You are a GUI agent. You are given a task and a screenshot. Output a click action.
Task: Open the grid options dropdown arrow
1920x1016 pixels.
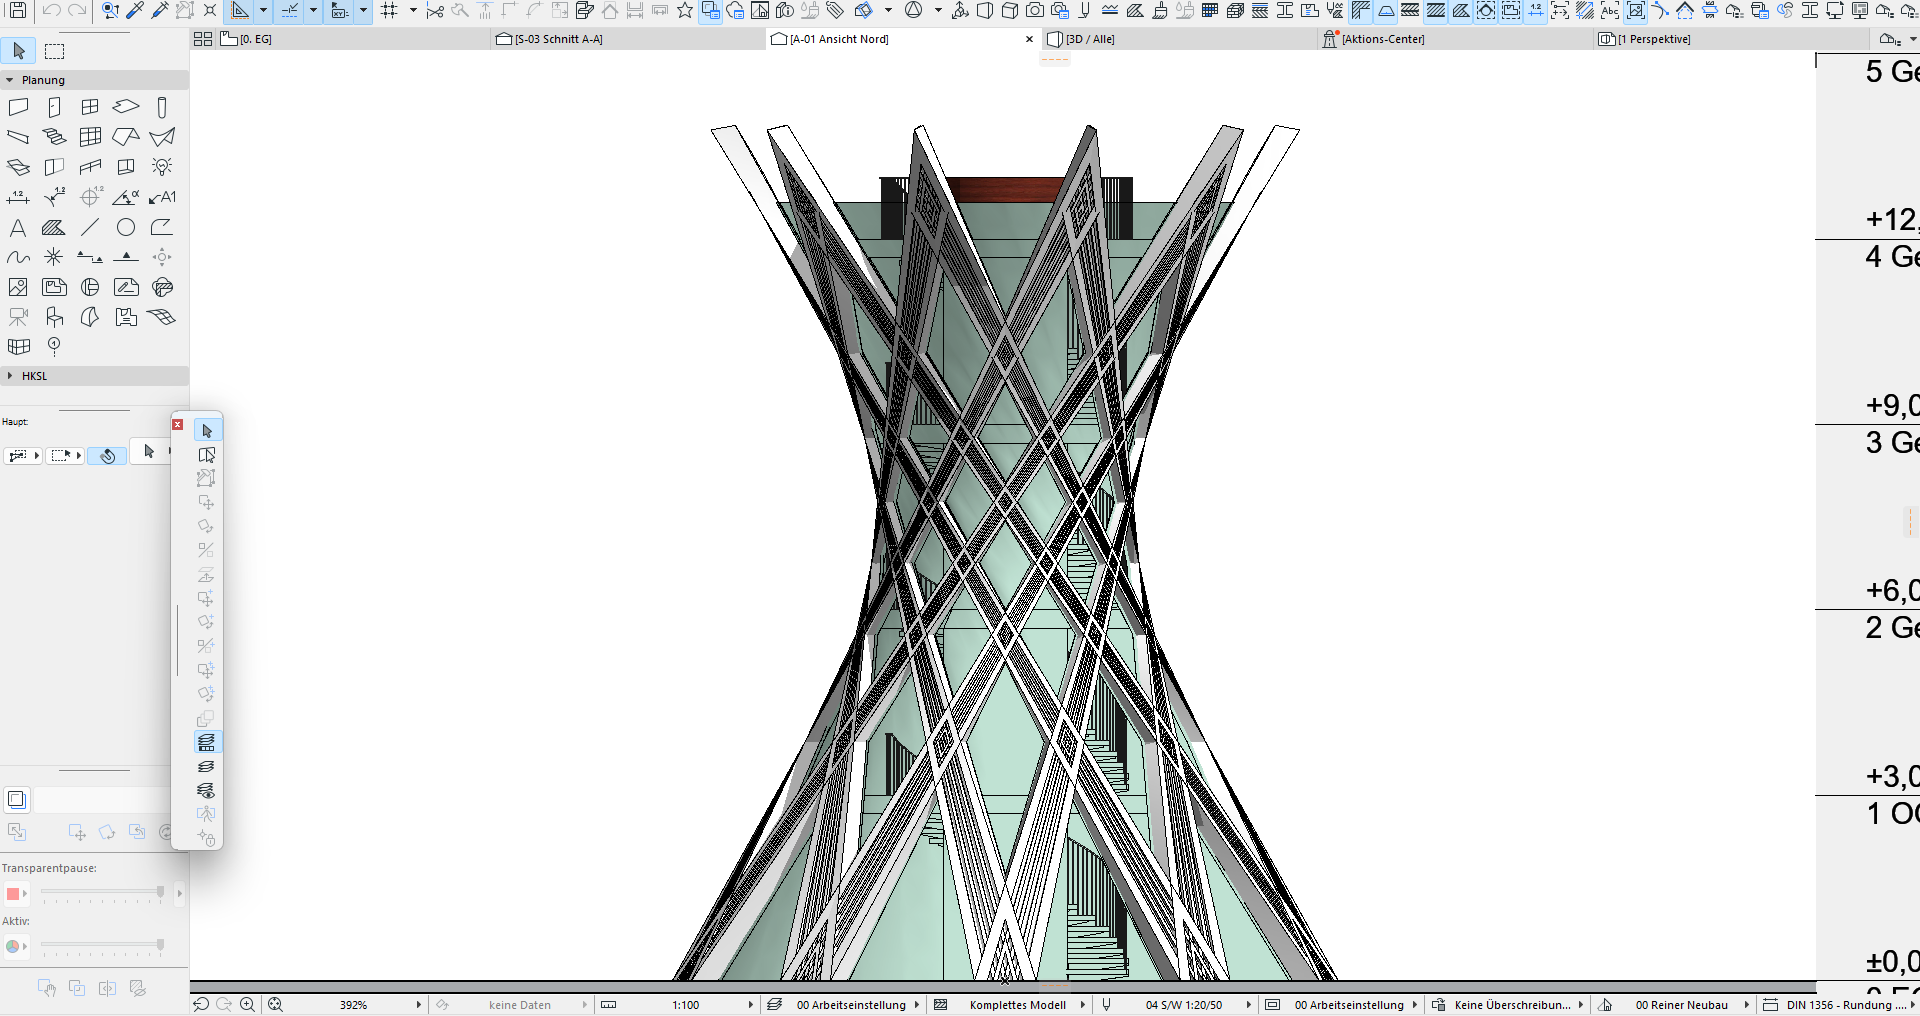point(413,11)
